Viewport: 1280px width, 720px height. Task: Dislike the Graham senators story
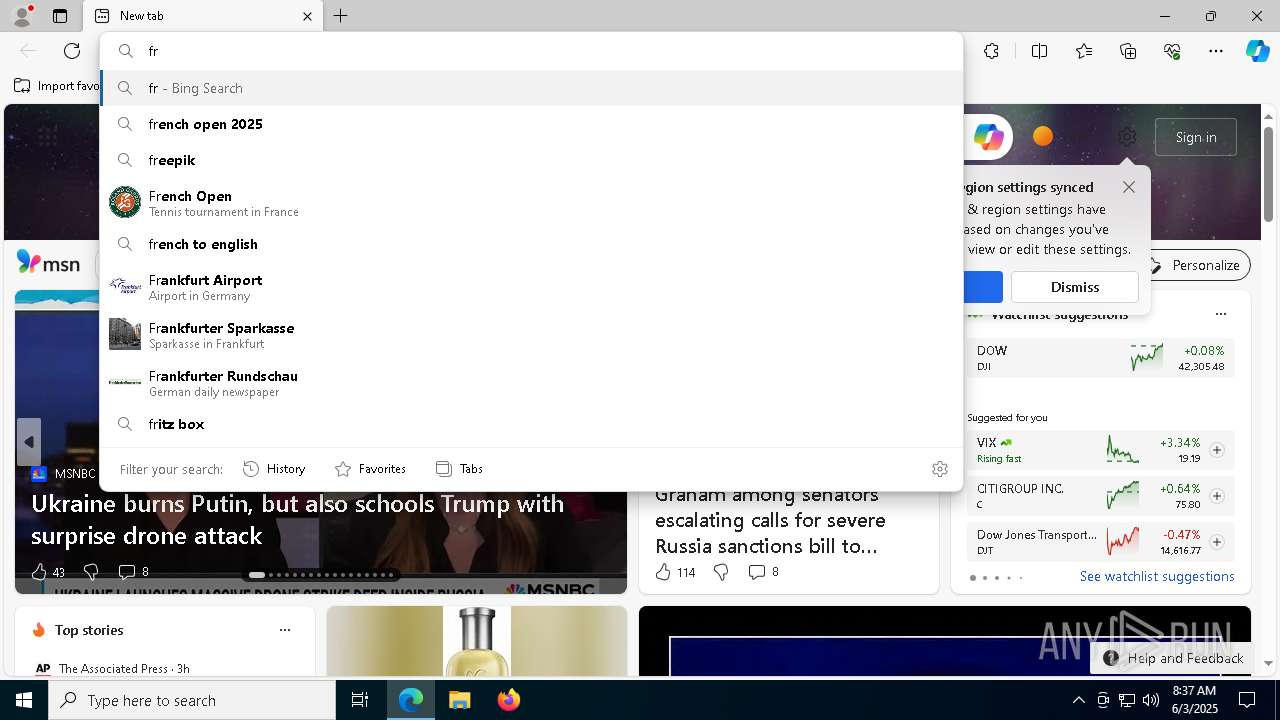(721, 572)
